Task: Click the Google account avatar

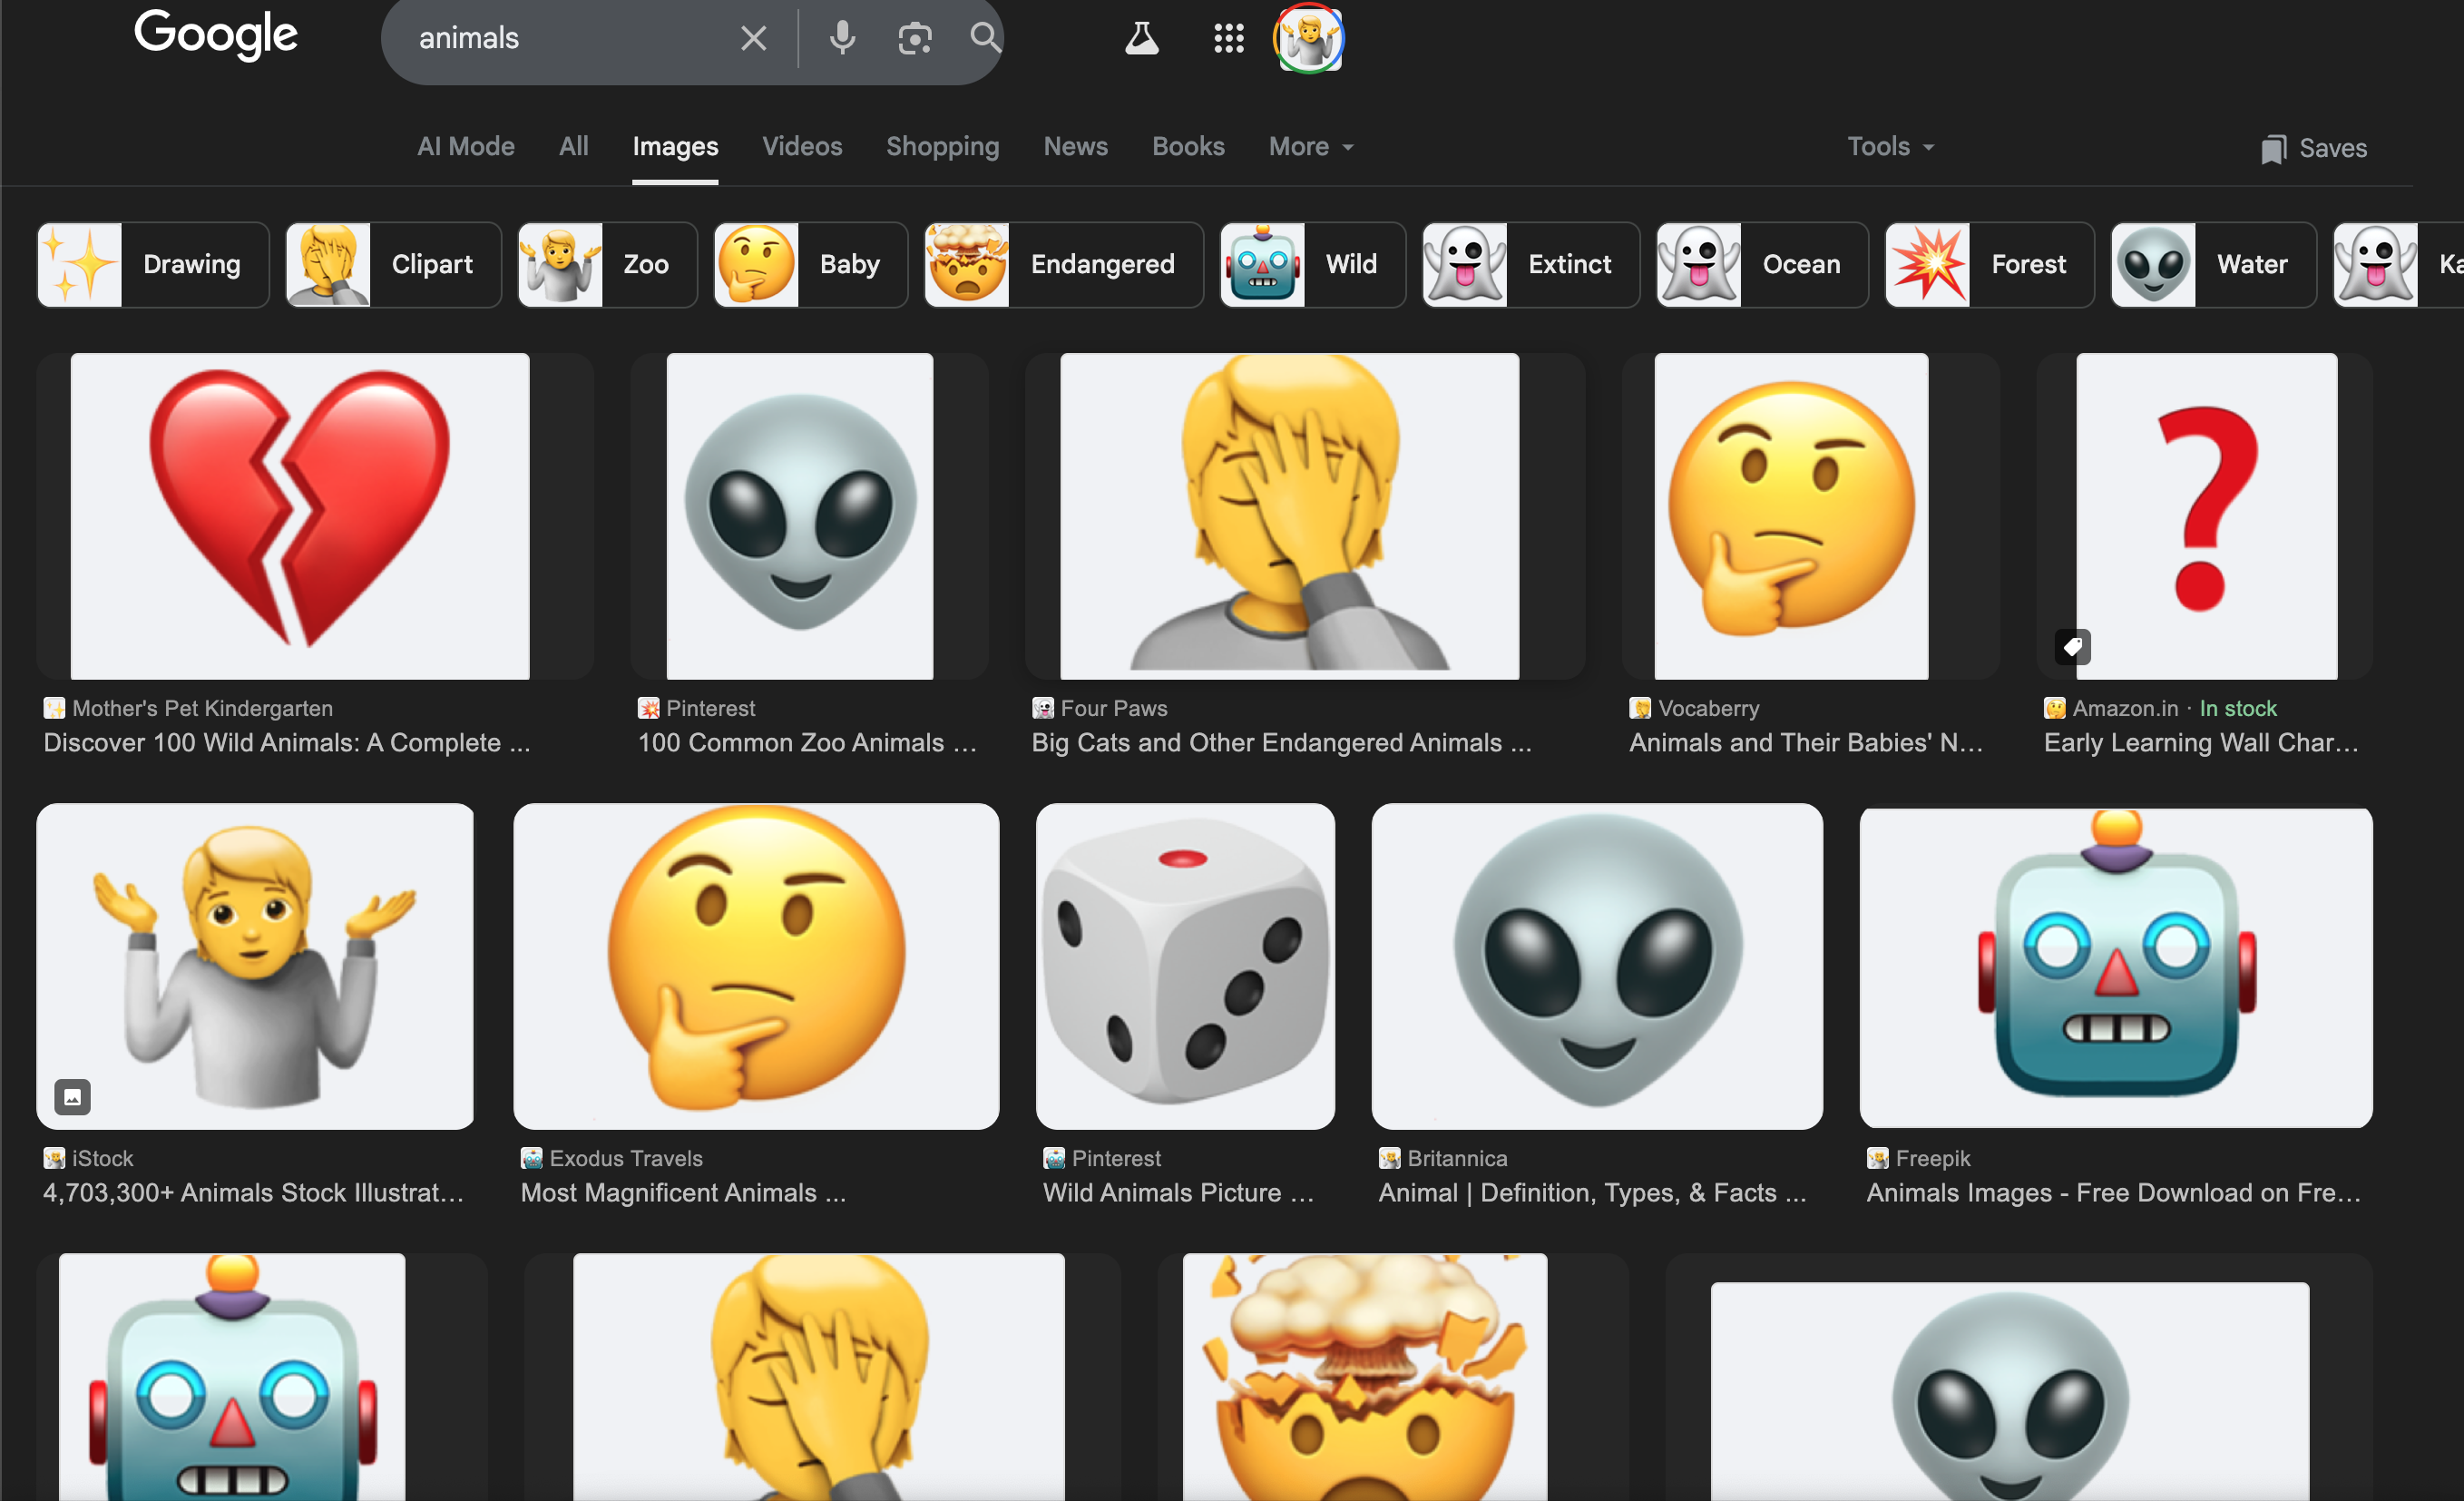Action: (1308, 38)
